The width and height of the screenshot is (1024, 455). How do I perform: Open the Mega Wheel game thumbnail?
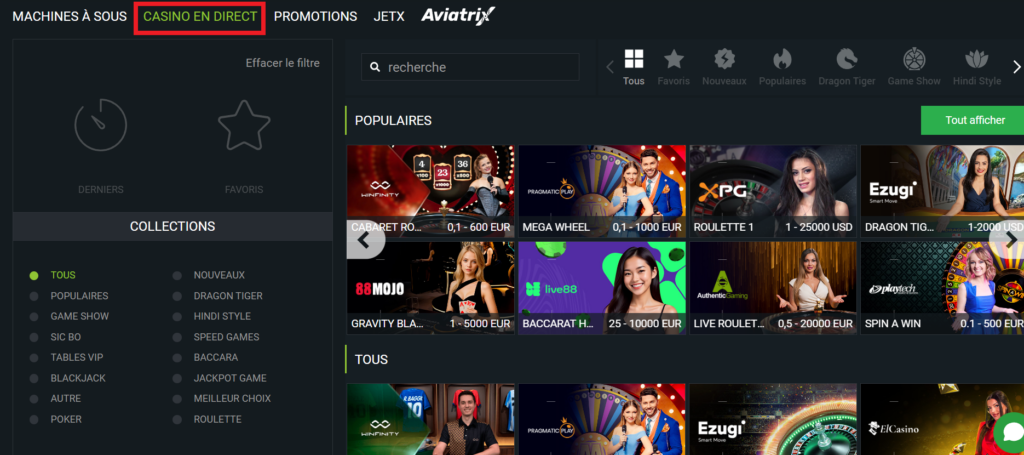click(602, 189)
